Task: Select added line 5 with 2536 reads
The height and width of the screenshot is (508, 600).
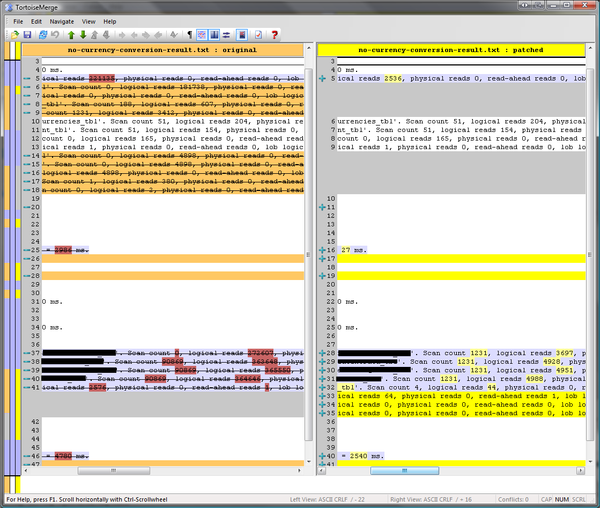Action: [461, 78]
